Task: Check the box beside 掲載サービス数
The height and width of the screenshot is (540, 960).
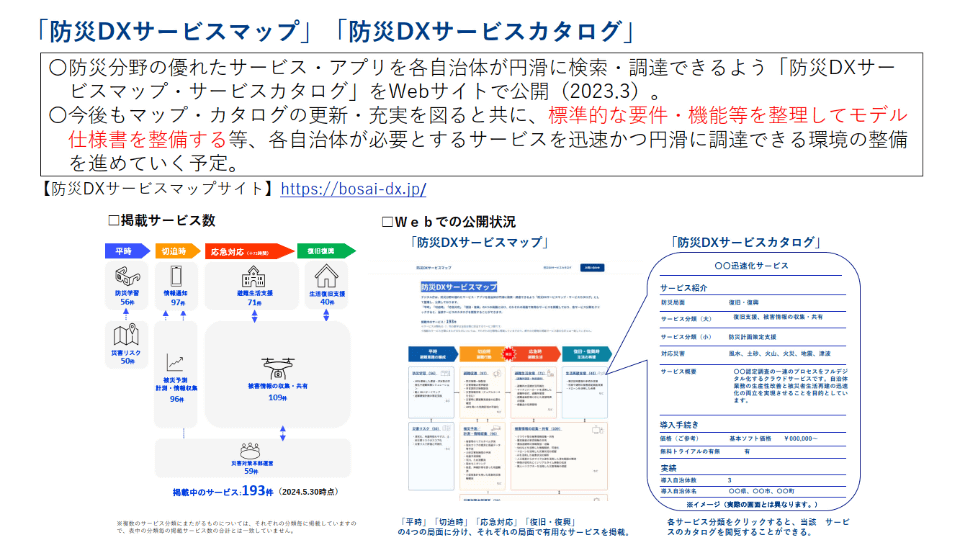Action: click(x=113, y=220)
